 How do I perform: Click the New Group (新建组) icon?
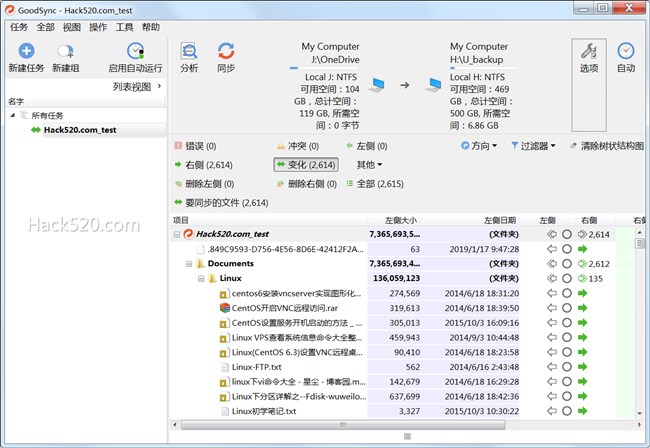[x=65, y=51]
